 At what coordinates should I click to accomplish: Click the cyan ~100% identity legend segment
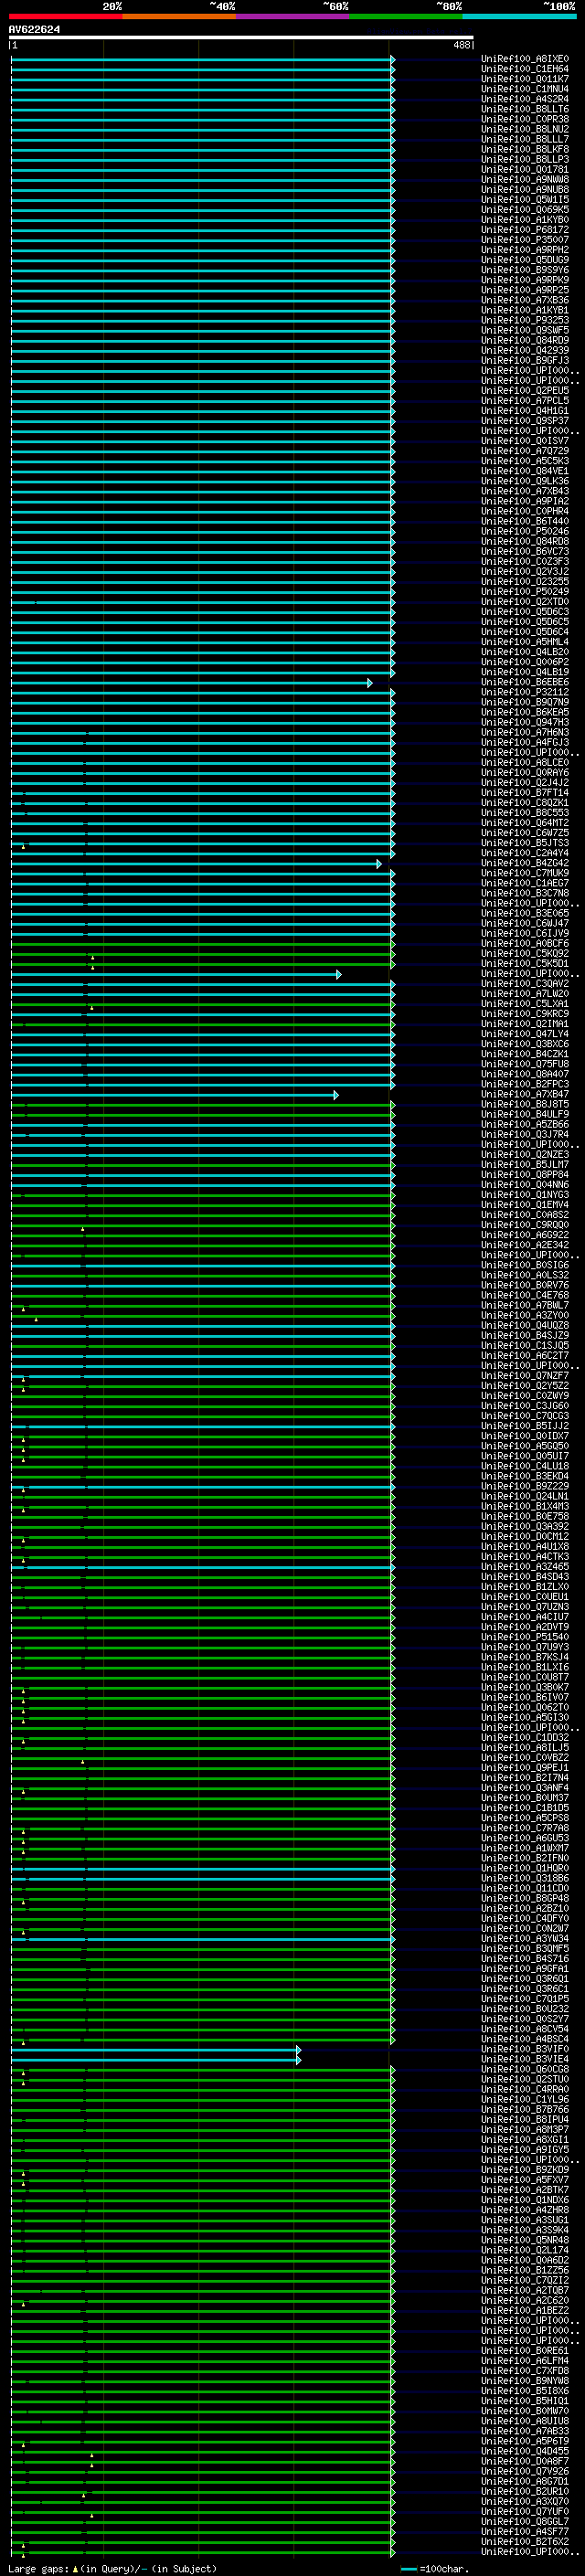(x=519, y=16)
